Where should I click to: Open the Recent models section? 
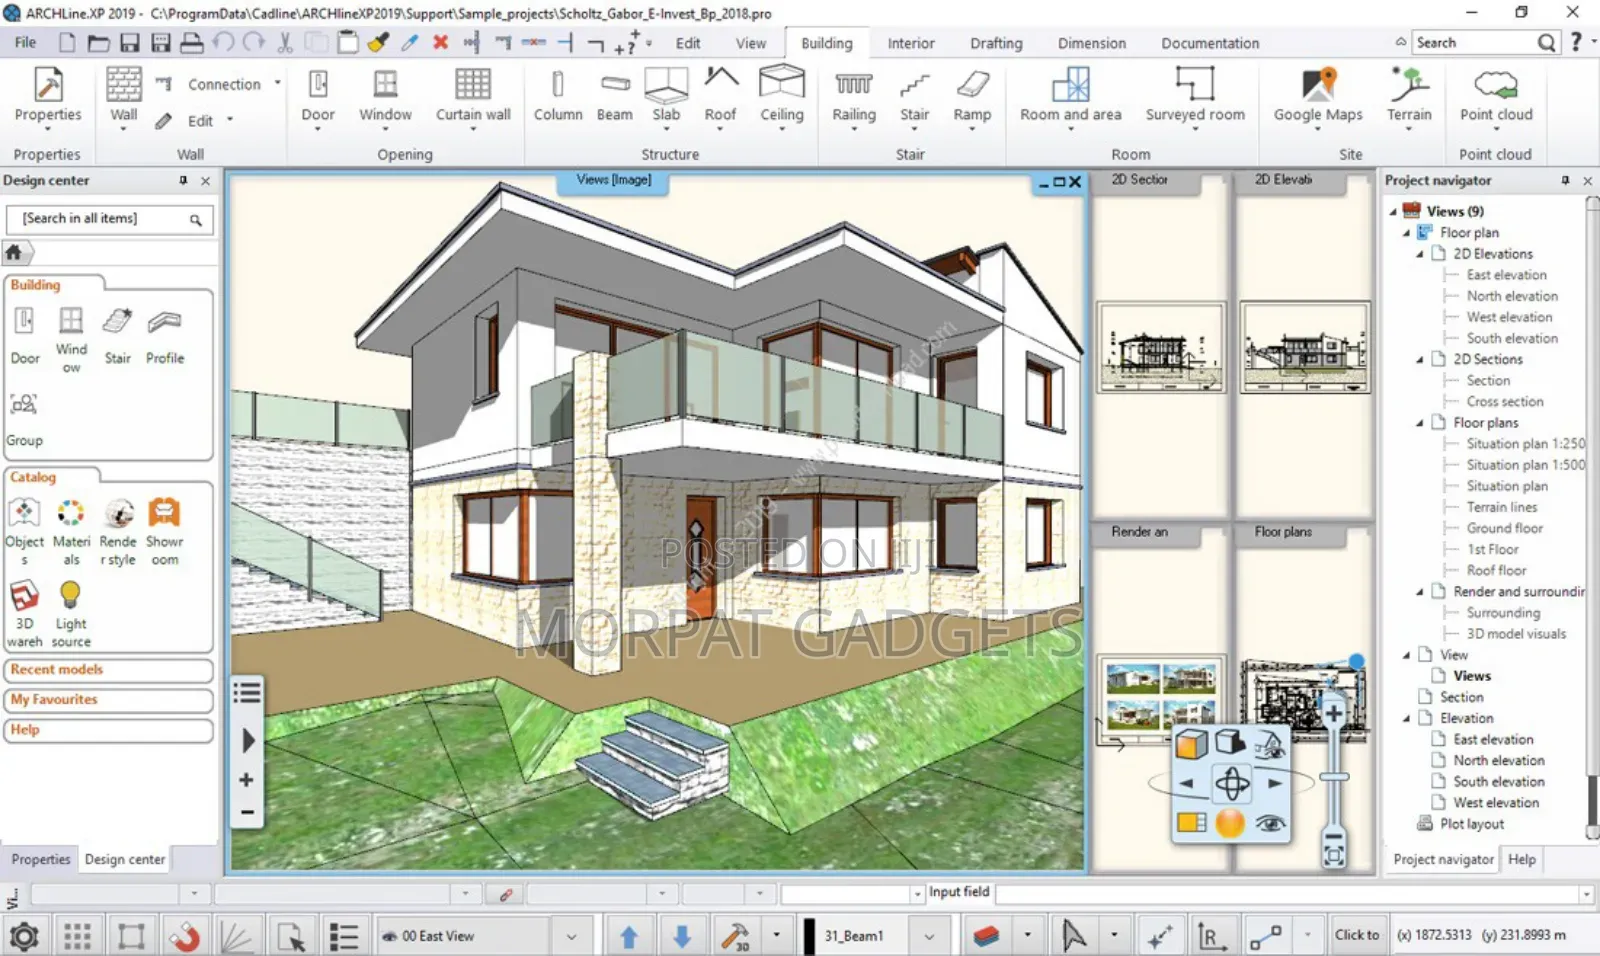coord(108,670)
